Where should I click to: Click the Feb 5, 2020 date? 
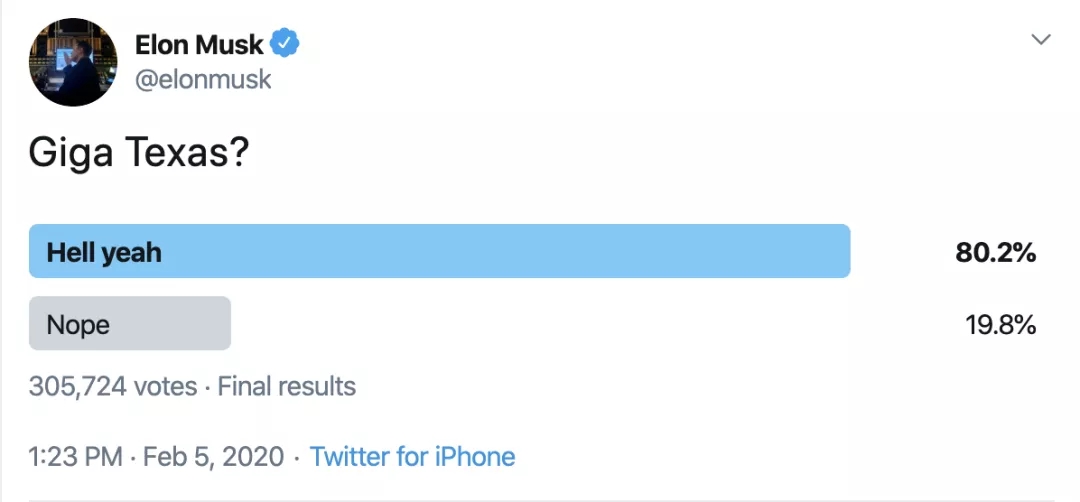213,458
